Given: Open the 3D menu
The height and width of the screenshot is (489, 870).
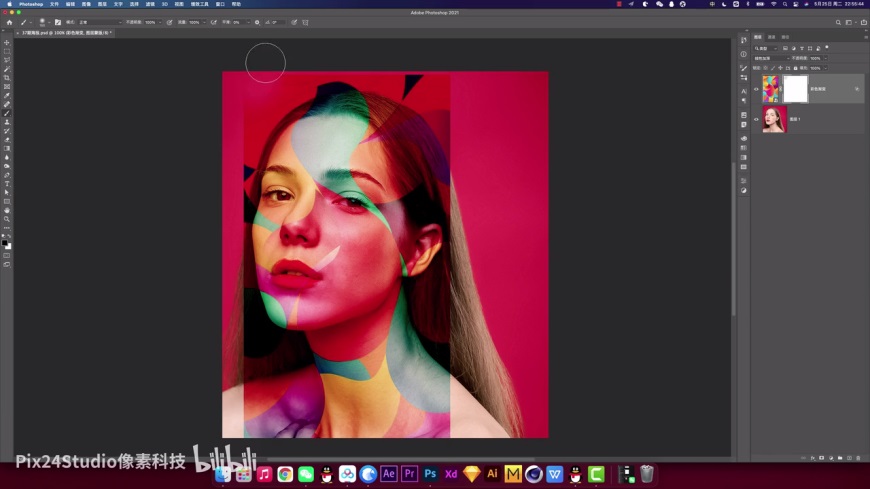Looking at the screenshot, I should coord(164,4).
